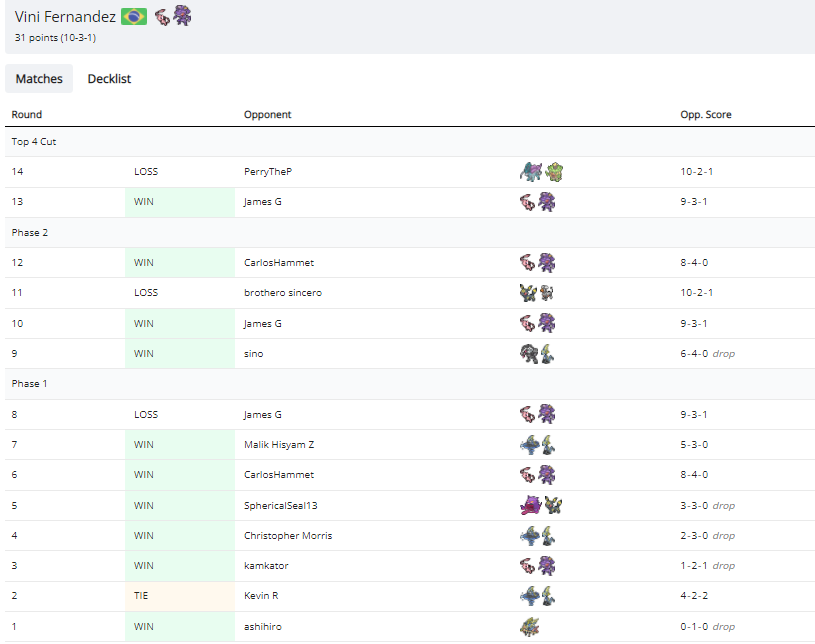Image resolution: width=815 pixels, height=644 pixels.
Task: Click SphericalSeal13's deck icons
Action: 541,505
